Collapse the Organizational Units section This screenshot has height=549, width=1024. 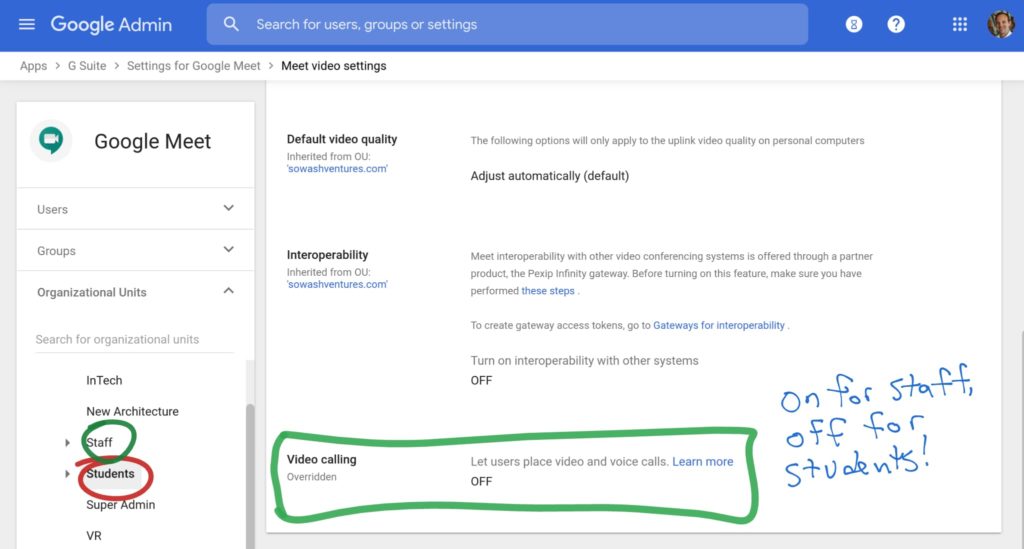pos(135,292)
